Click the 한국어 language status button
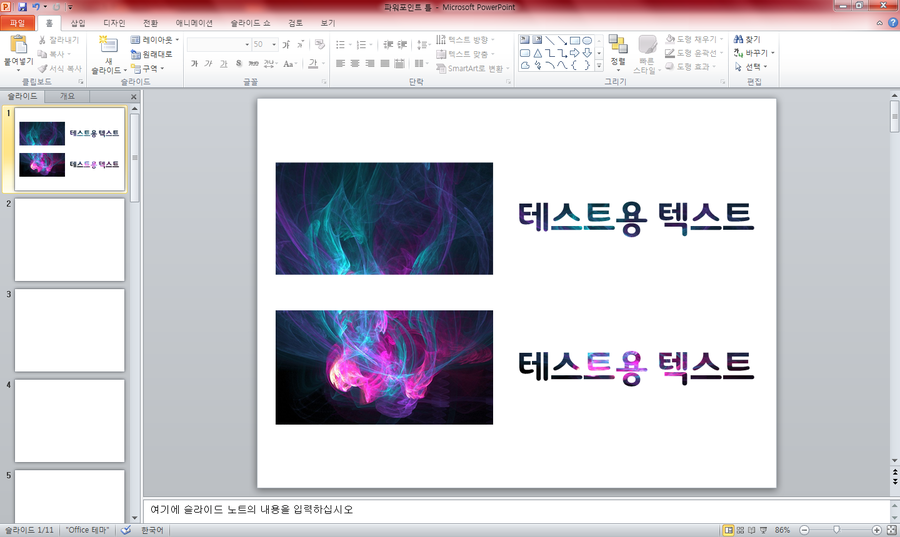 (x=153, y=530)
